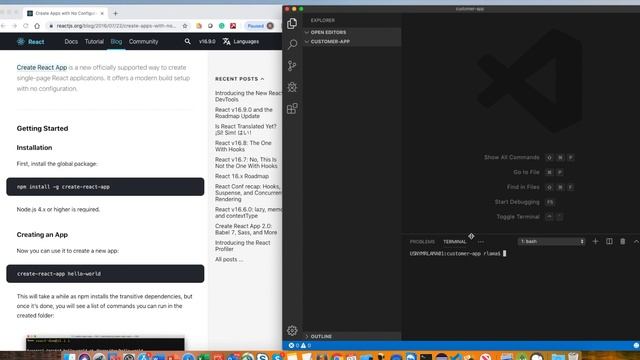This screenshot has width=640, height=360.
Task: Bookmark this page with the star icon
Action: pyautogui.click(x=184, y=26)
